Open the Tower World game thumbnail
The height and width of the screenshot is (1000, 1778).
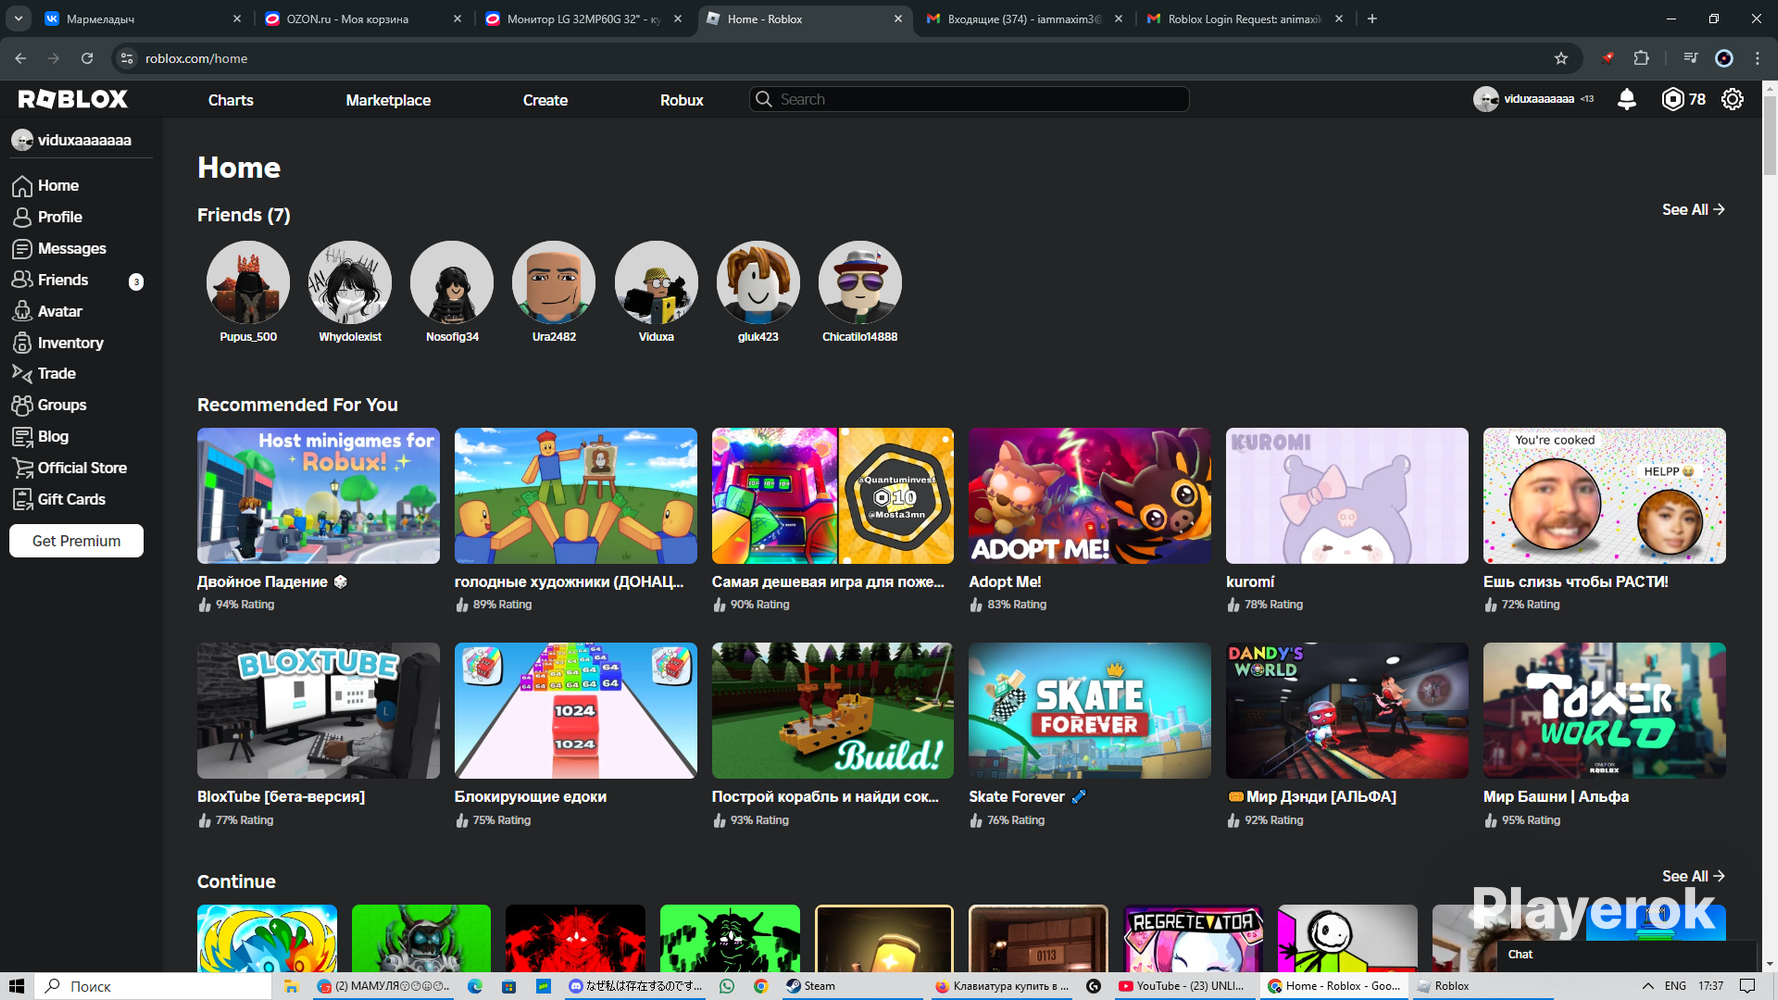pos(1604,711)
